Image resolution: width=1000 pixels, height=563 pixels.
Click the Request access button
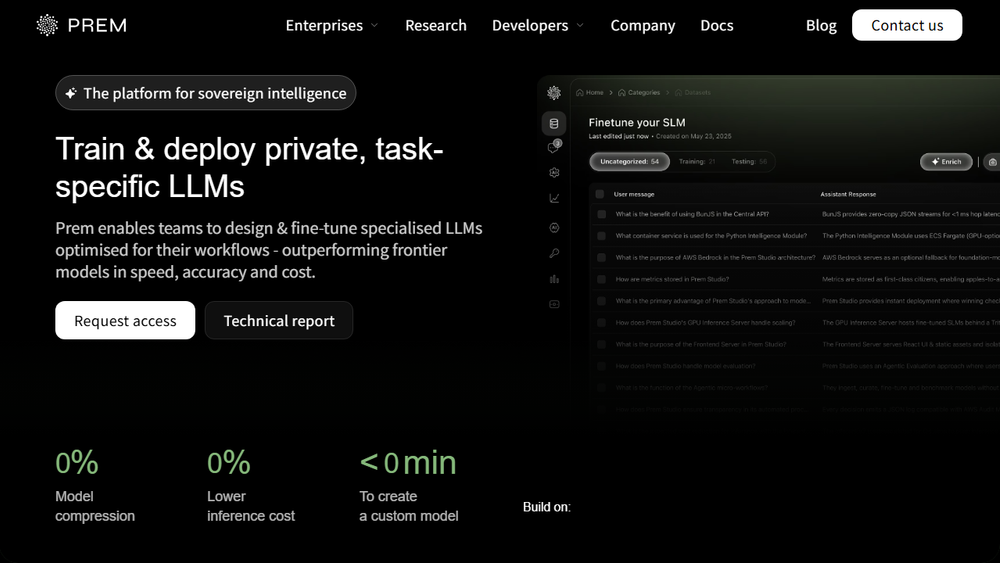coord(125,320)
